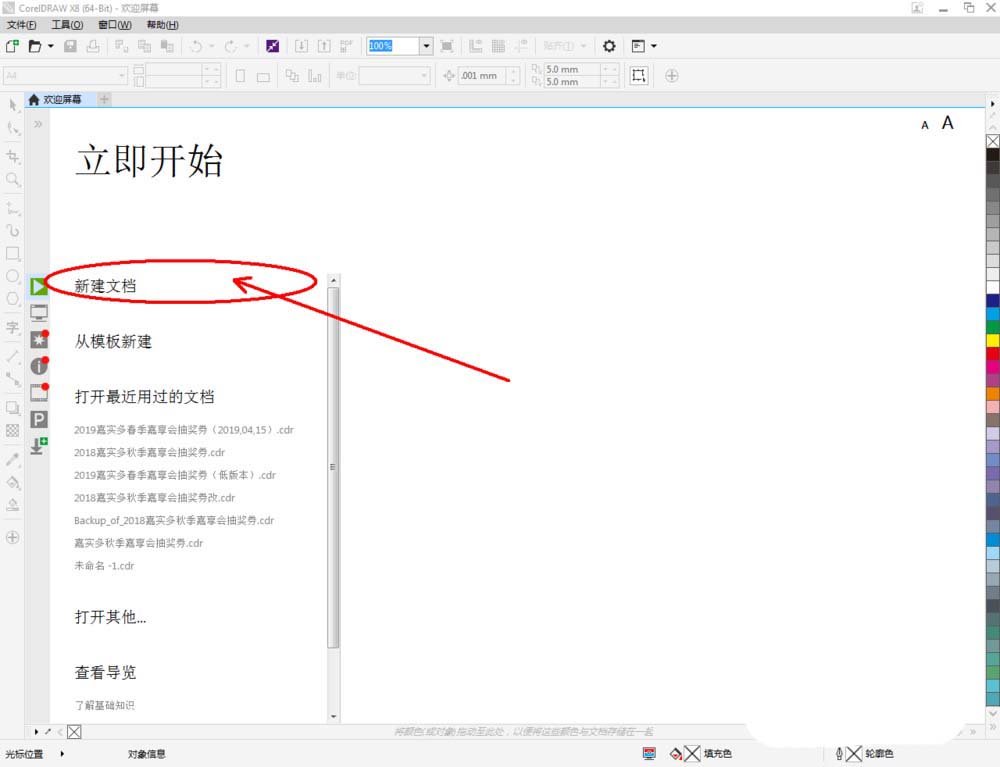This screenshot has height=767, width=1000.
Task: Increase text size with large A
Action: [x=948, y=122]
